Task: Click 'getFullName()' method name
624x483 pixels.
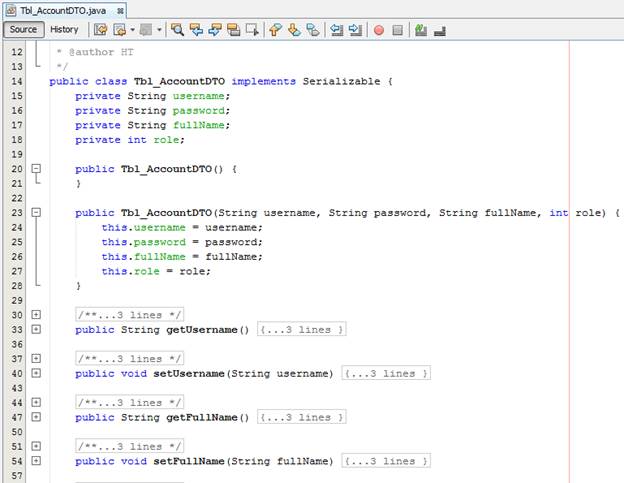Action: (208, 417)
